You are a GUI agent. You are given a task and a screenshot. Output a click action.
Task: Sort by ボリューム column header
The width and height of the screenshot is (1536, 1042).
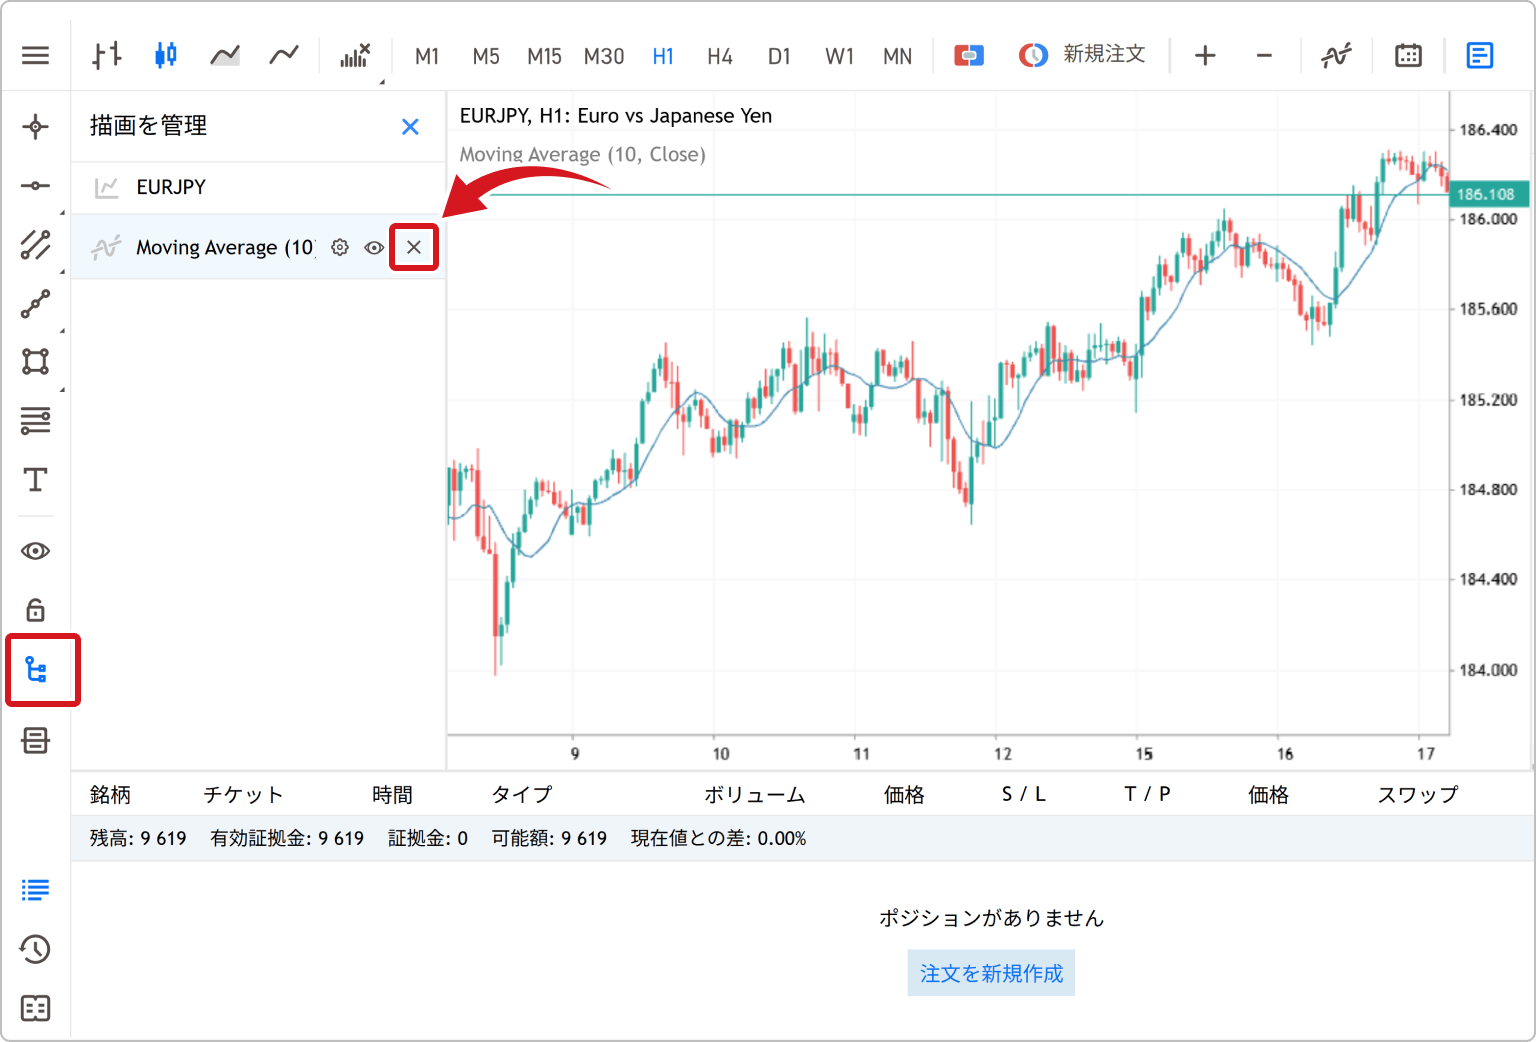tap(754, 794)
